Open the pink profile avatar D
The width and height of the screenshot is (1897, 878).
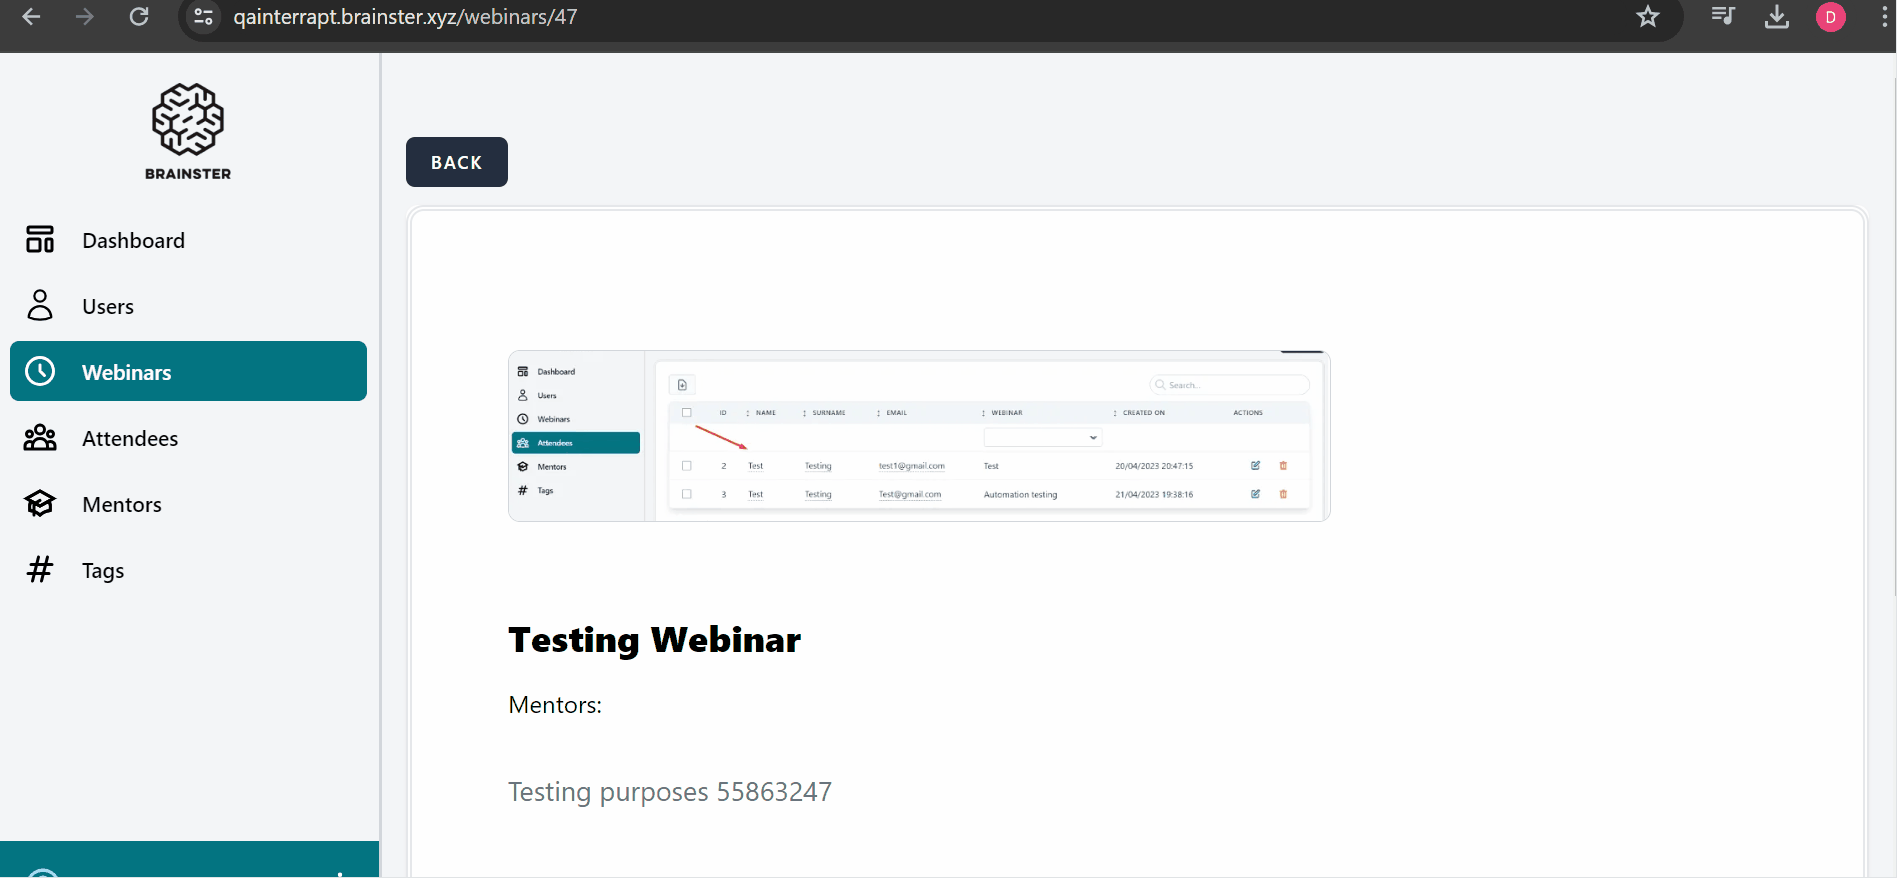click(x=1830, y=17)
